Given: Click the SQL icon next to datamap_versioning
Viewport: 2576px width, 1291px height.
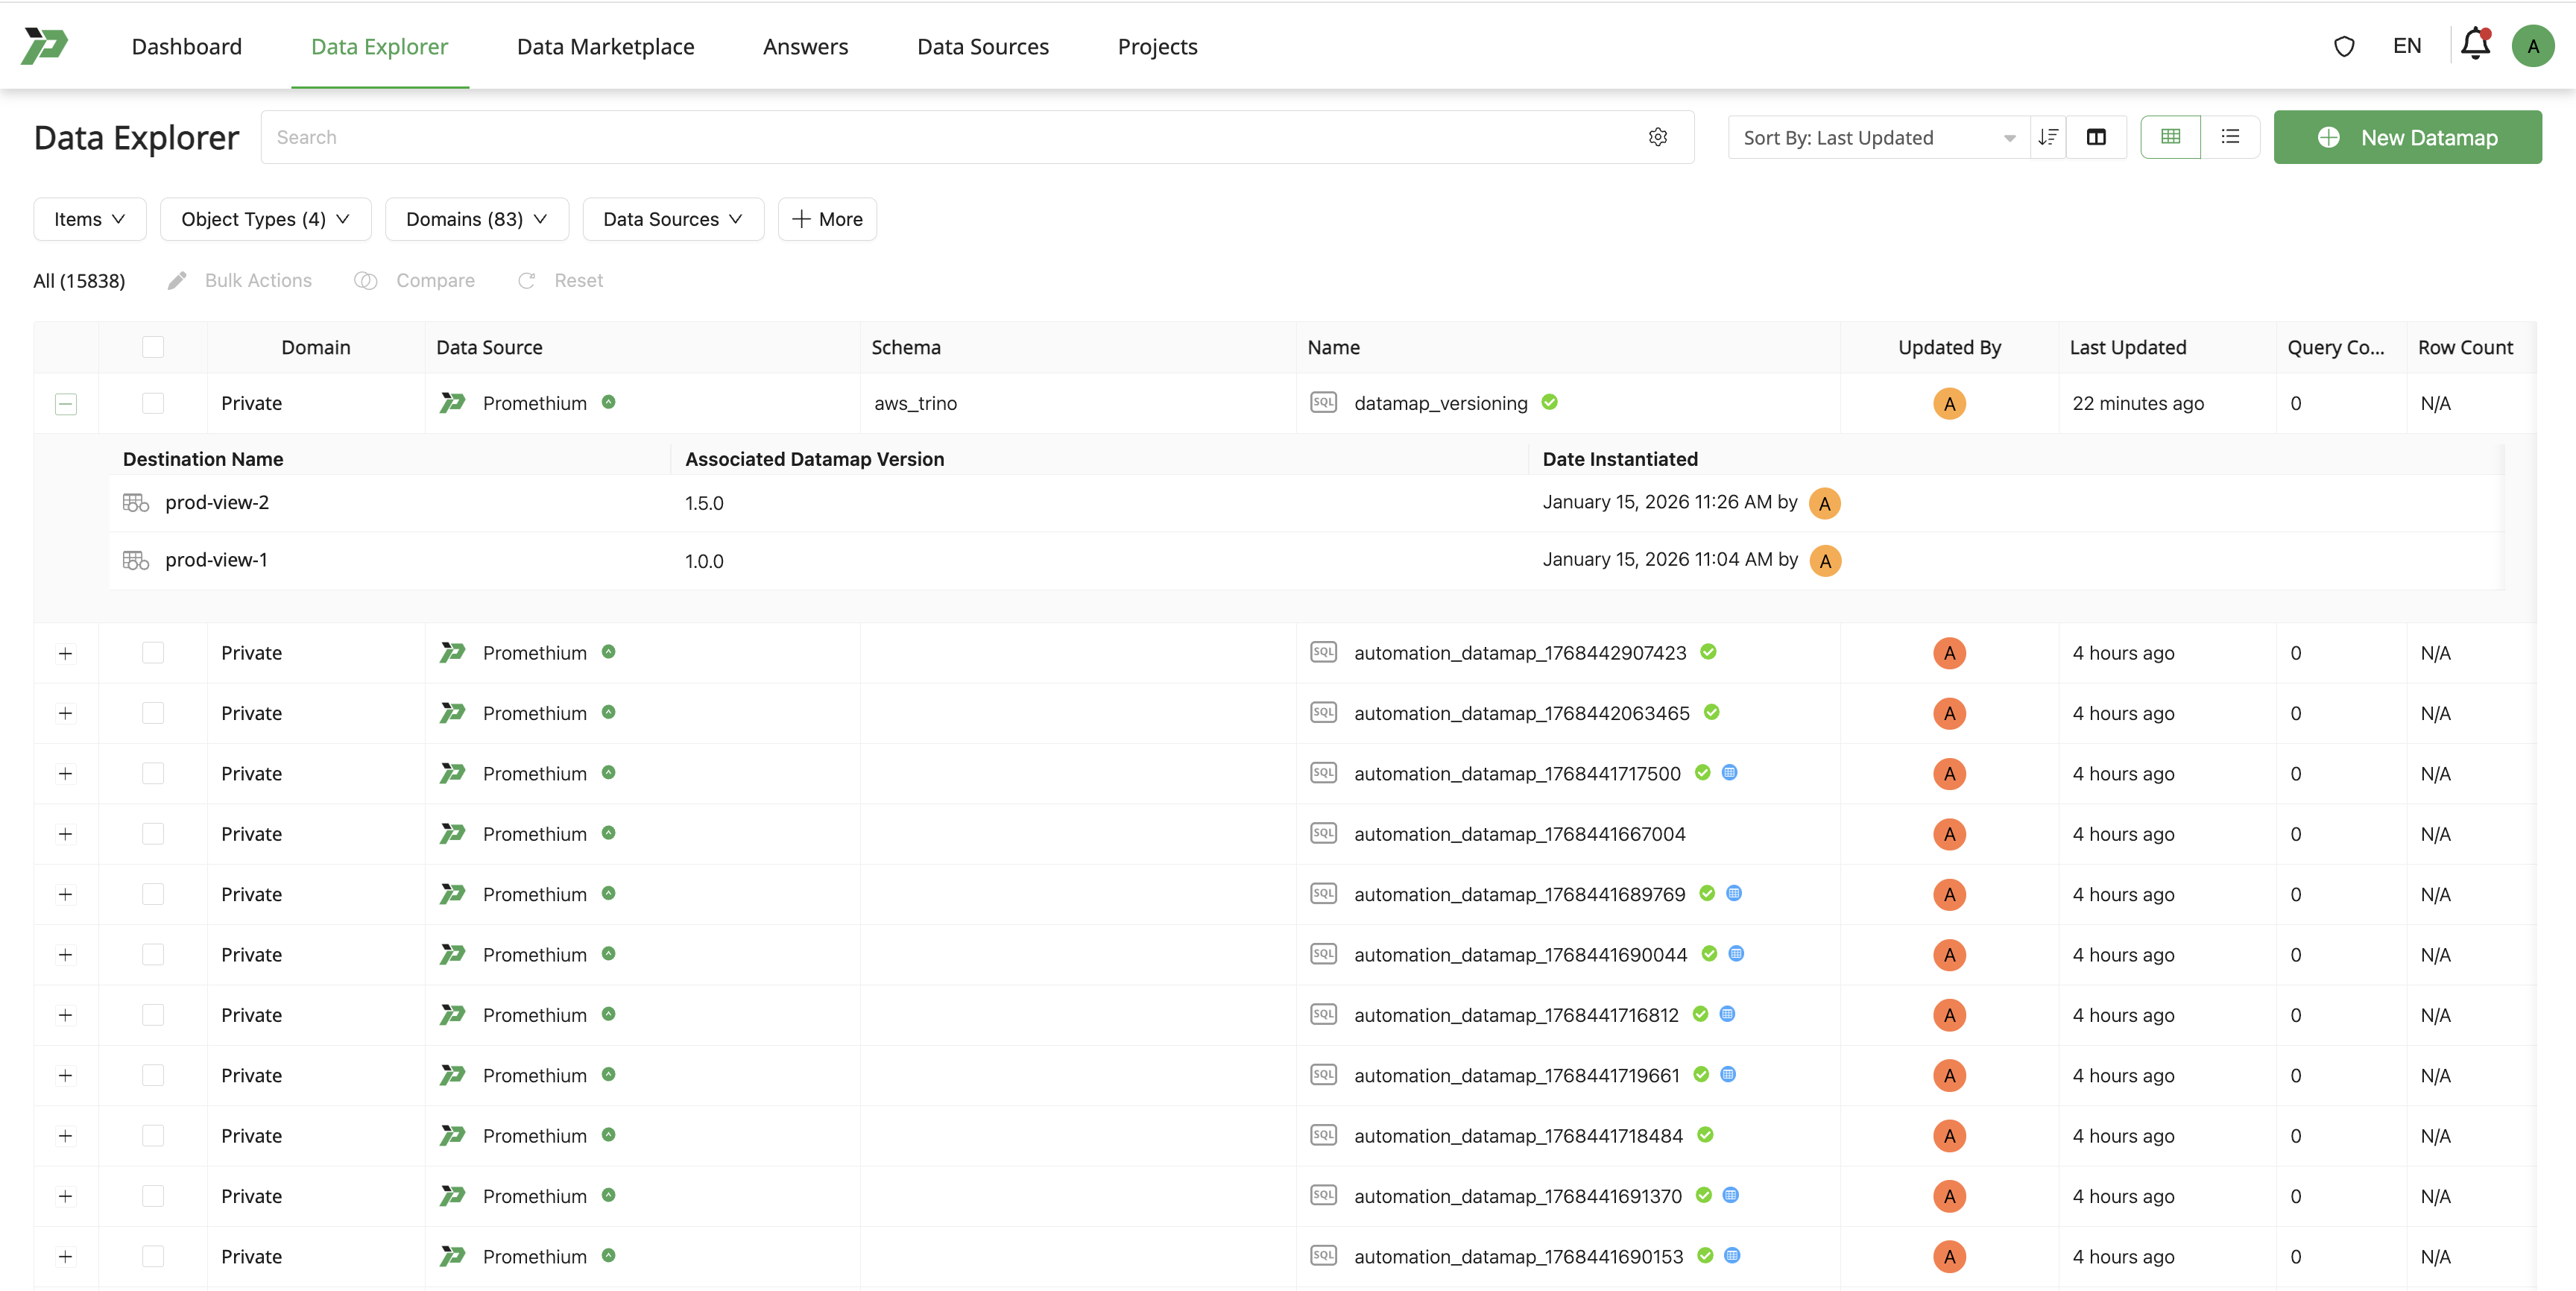Looking at the screenshot, I should tap(1323, 402).
